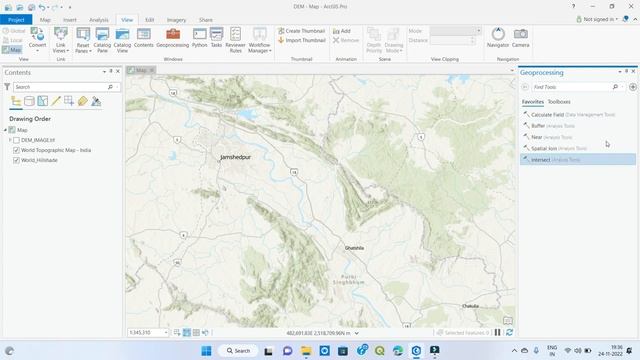
Task: Click Import Thumbnail
Action: click(x=302, y=40)
